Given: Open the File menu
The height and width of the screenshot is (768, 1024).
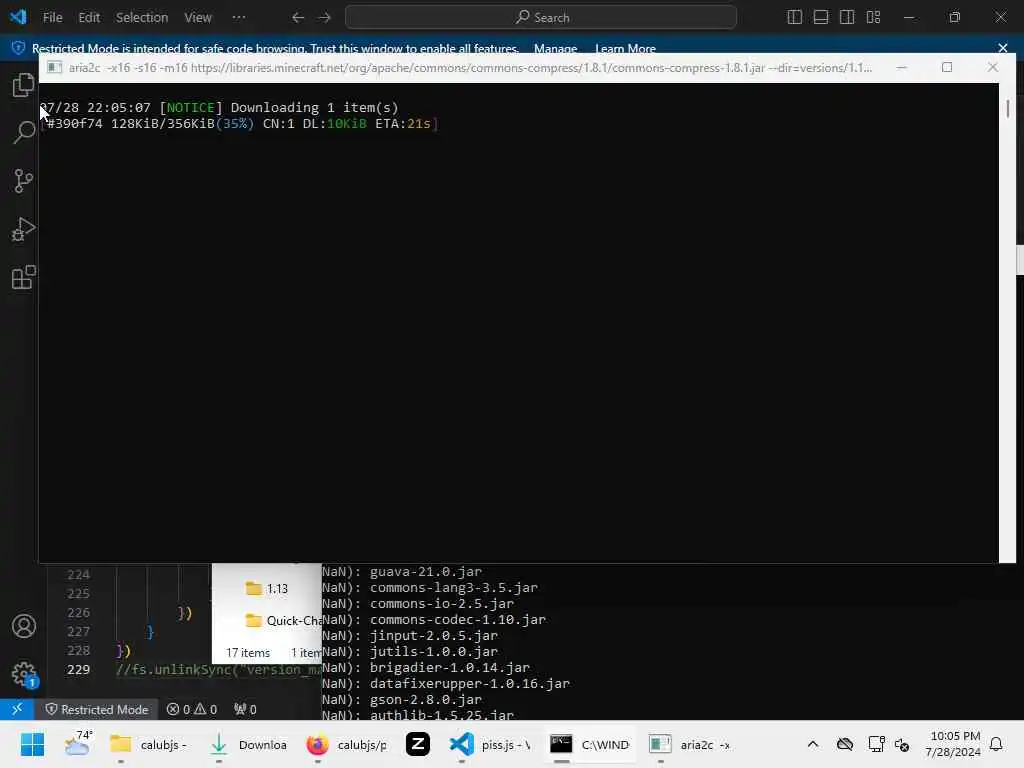Looking at the screenshot, I should 52,18.
